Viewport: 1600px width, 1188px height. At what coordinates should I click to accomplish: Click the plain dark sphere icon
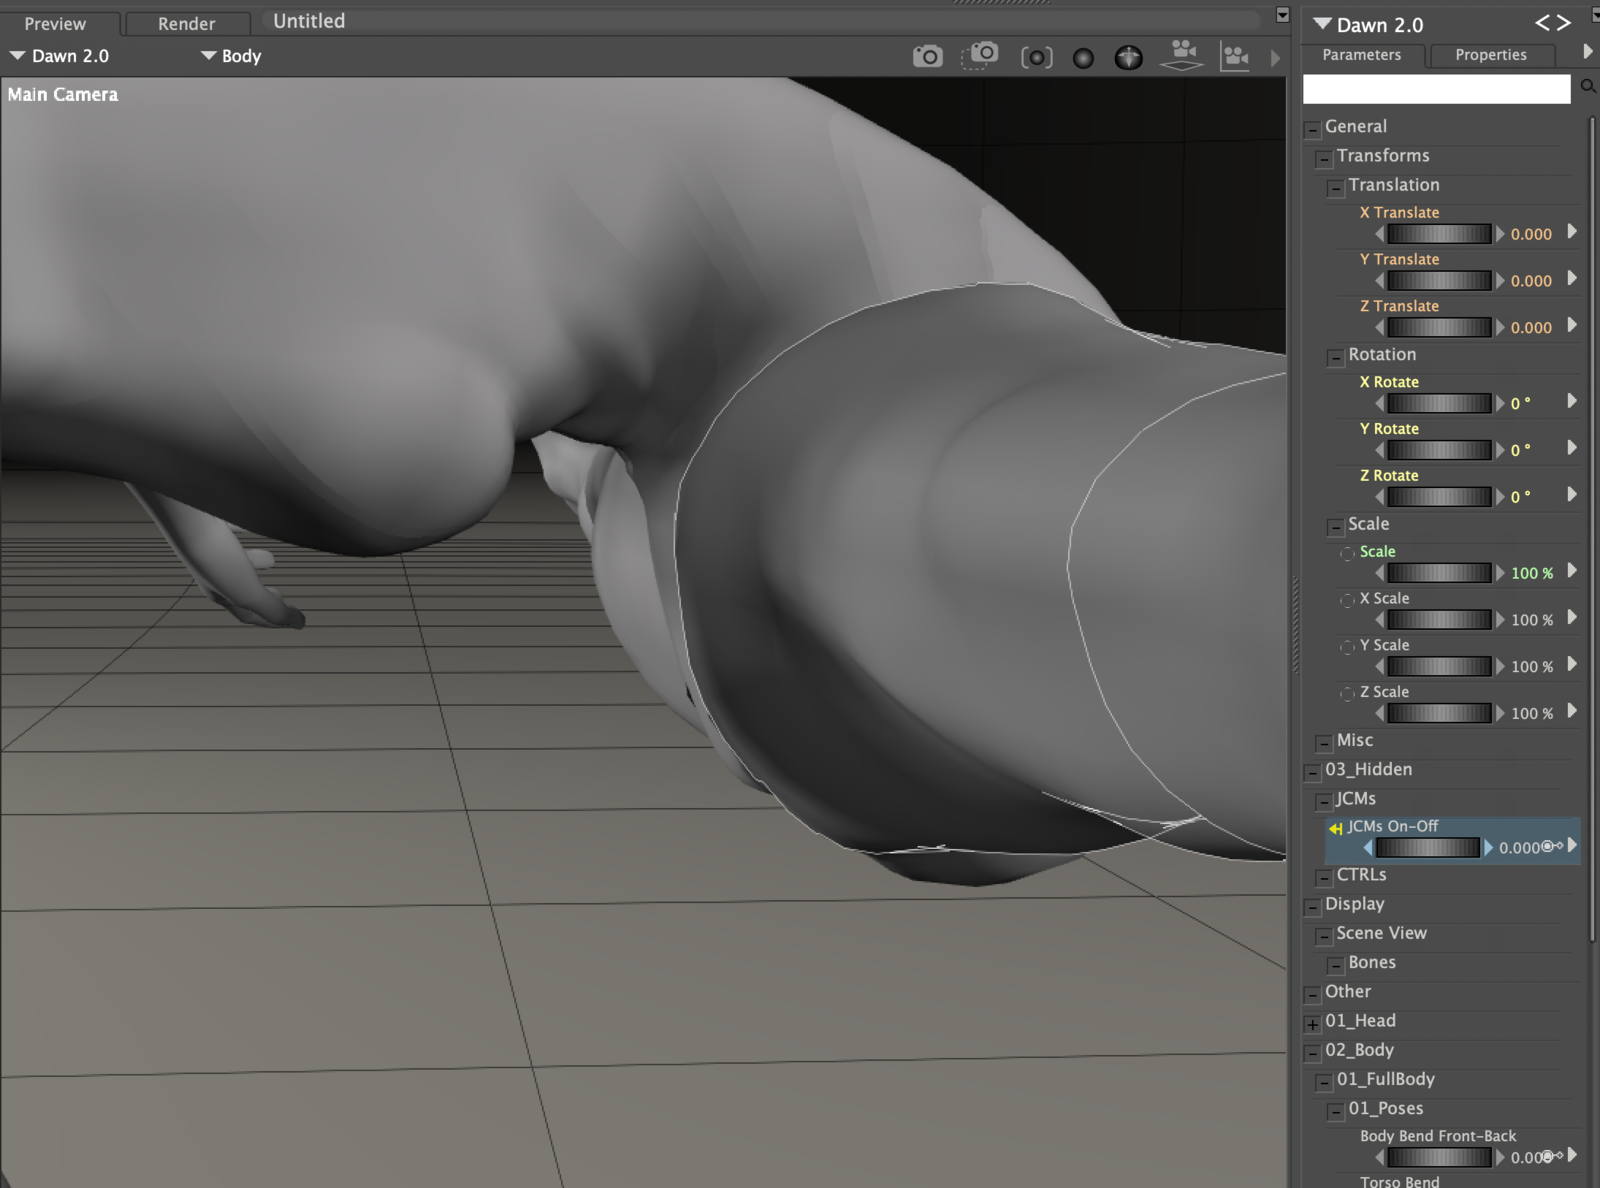click(1083, 58)
